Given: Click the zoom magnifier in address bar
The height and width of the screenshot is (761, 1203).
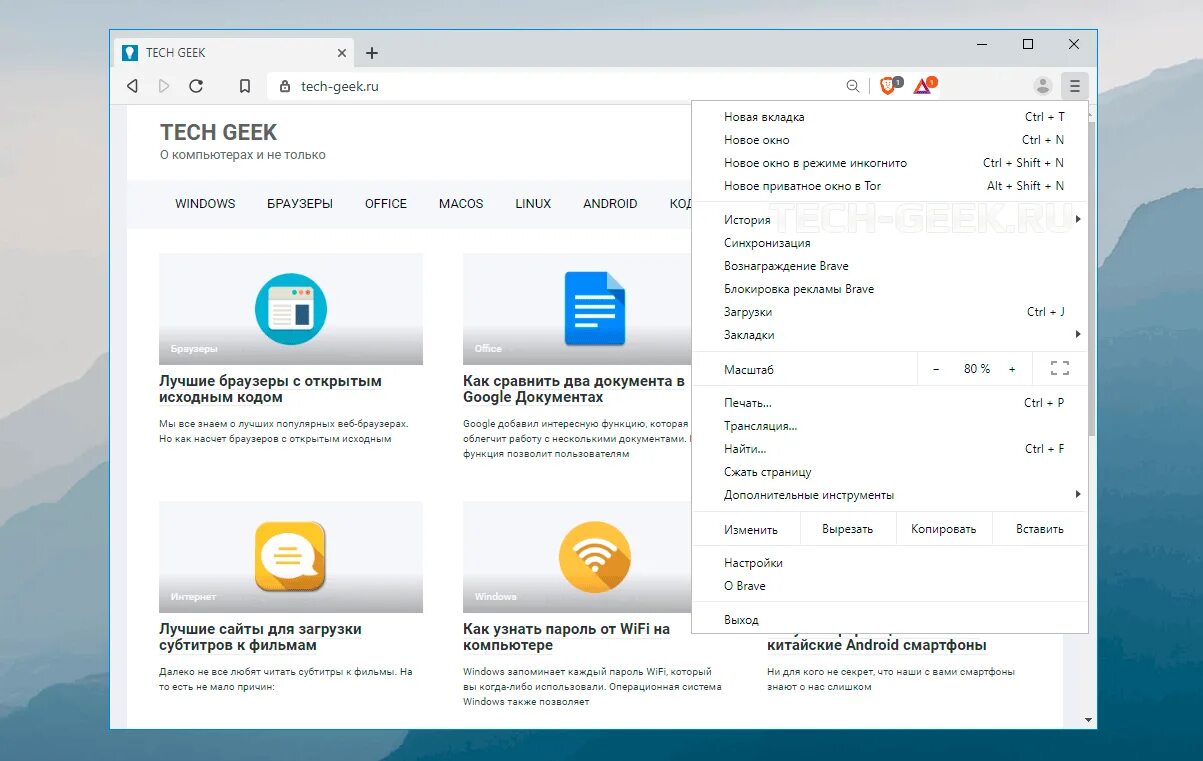Looking at the screenshot, I should pos(853,86).
